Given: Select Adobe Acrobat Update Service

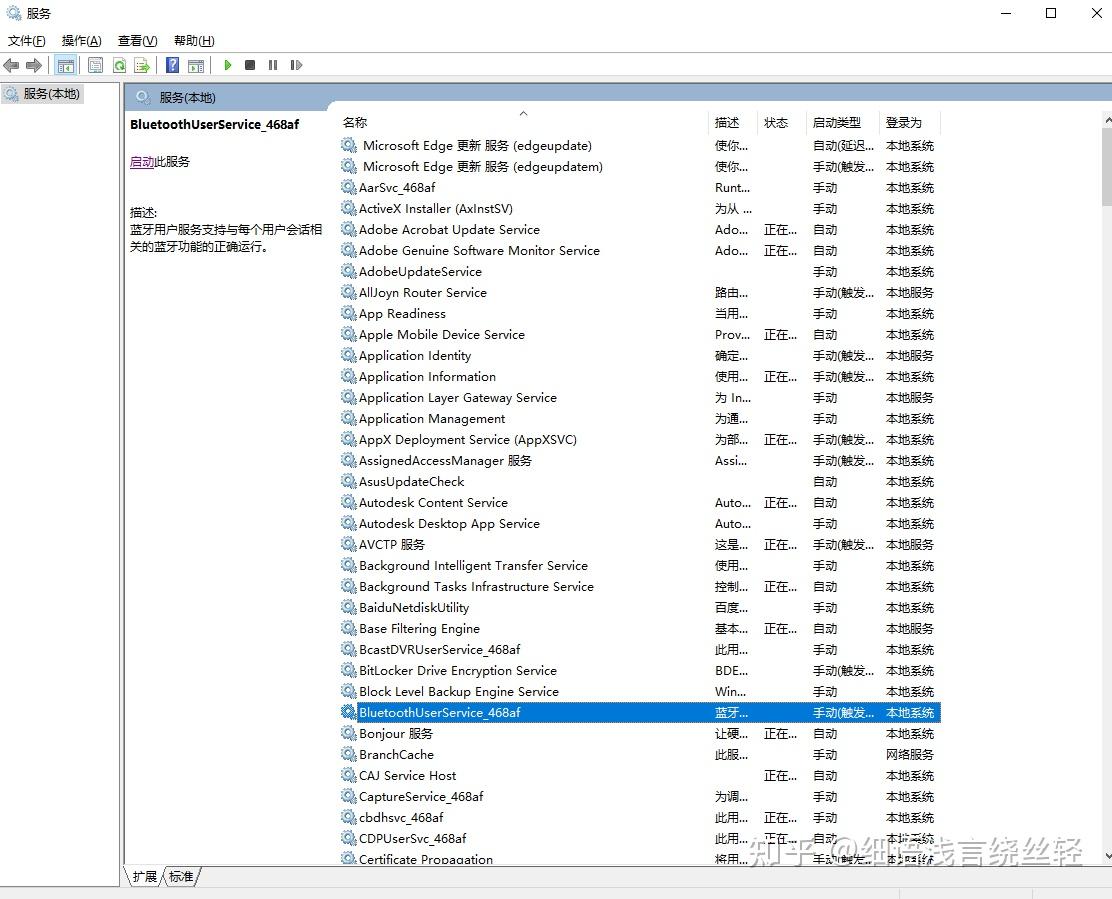Looking at the screenshot, I should pyautogui.click(x=640, y=230).
